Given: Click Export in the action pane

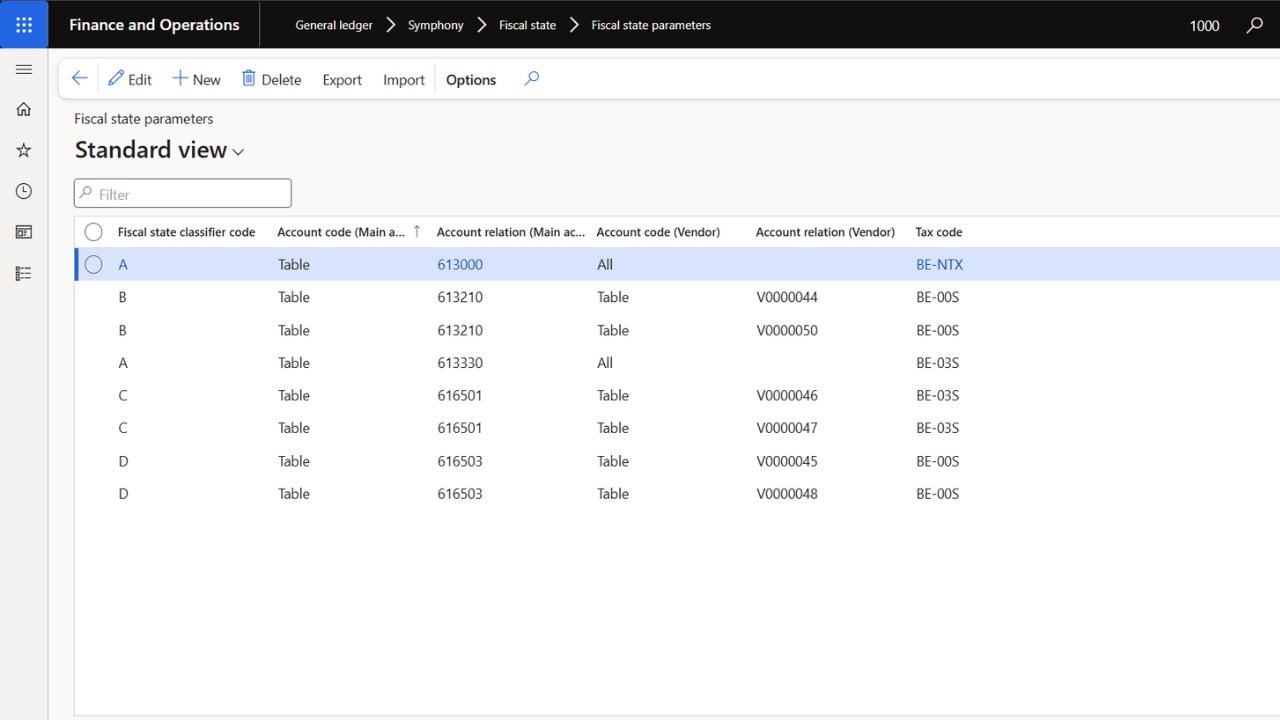Looking at the screenshot, I should 342,80.
